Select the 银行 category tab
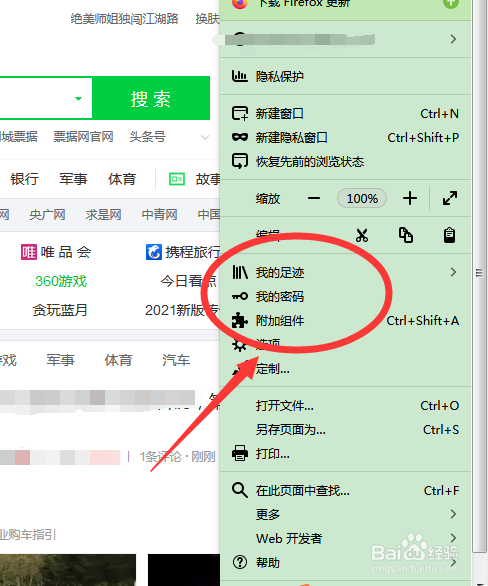Viewport: 488px width, 586px height. [x=24, y=179]
